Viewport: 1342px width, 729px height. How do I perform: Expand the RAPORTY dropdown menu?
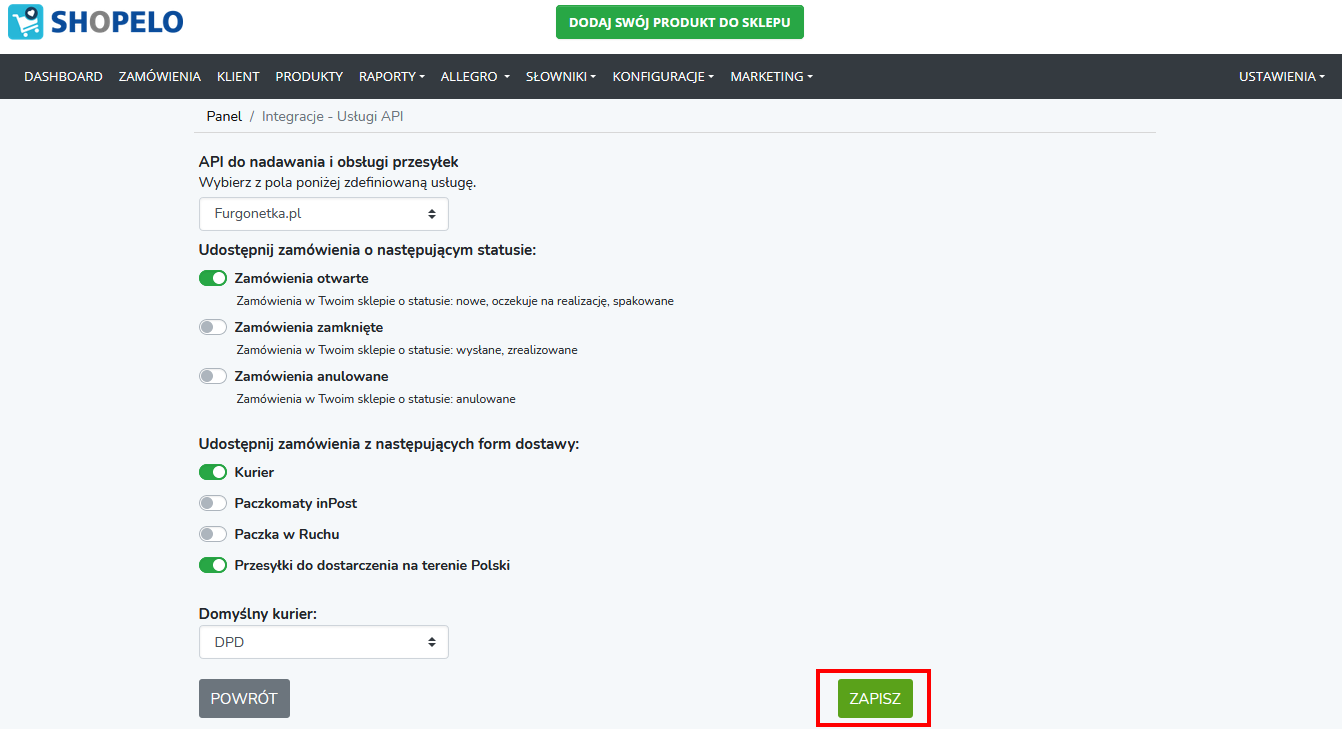[392, 76]
